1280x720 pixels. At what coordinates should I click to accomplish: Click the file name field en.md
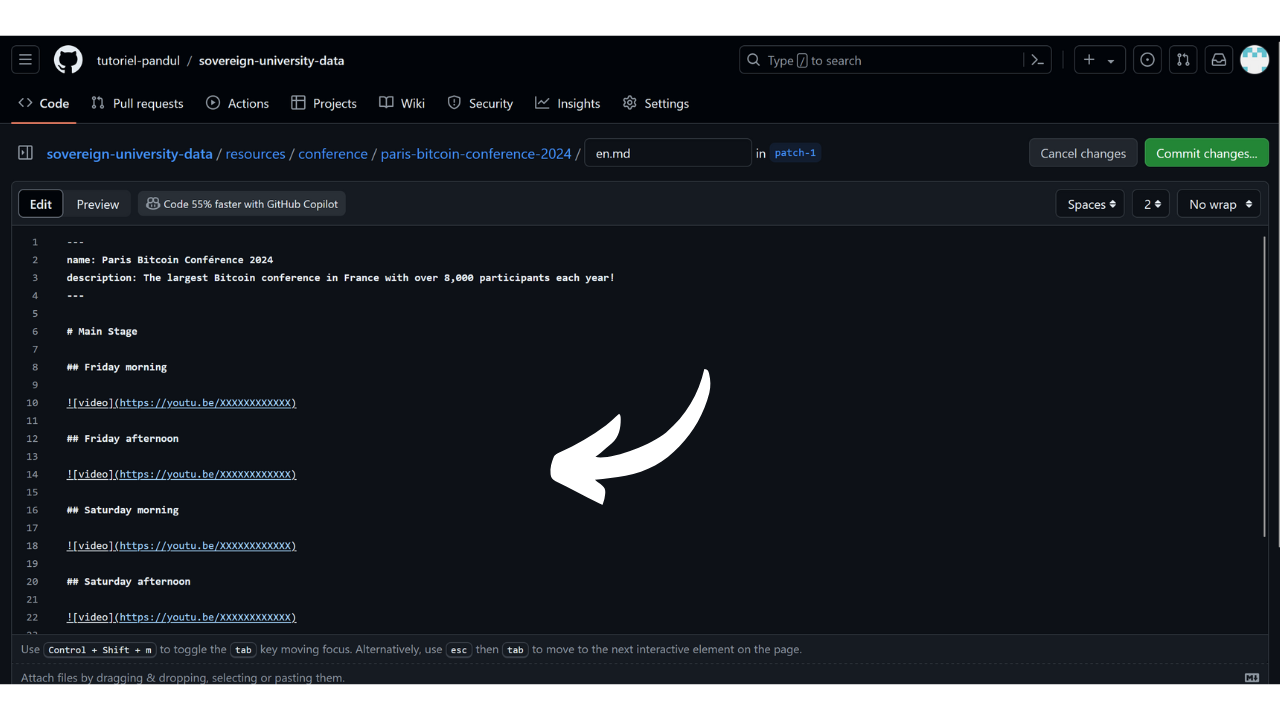[x=668, y=153]
